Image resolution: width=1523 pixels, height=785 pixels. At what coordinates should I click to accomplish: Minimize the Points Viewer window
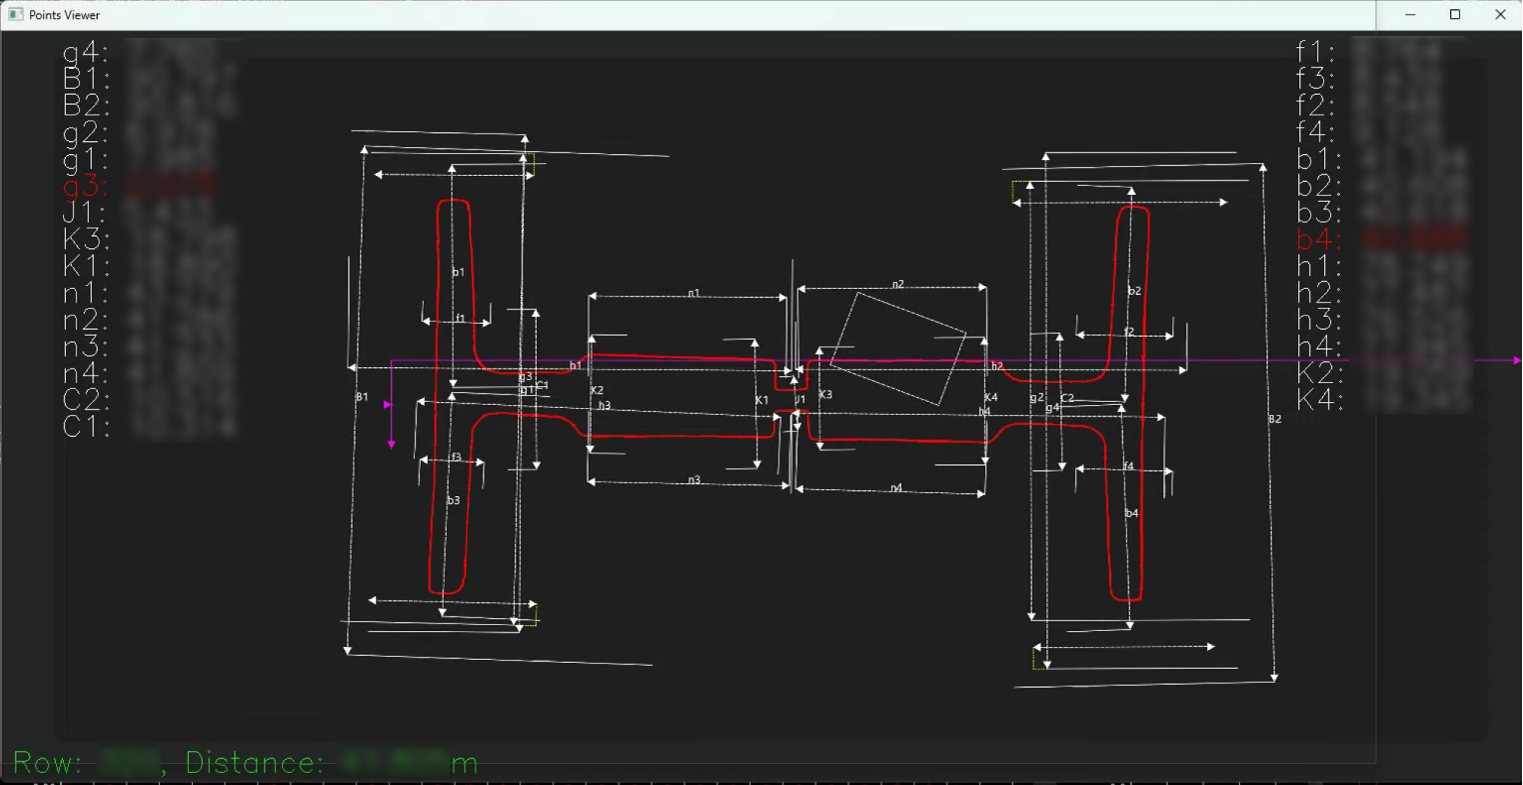pyautogui.click(x=1410, y=15)
